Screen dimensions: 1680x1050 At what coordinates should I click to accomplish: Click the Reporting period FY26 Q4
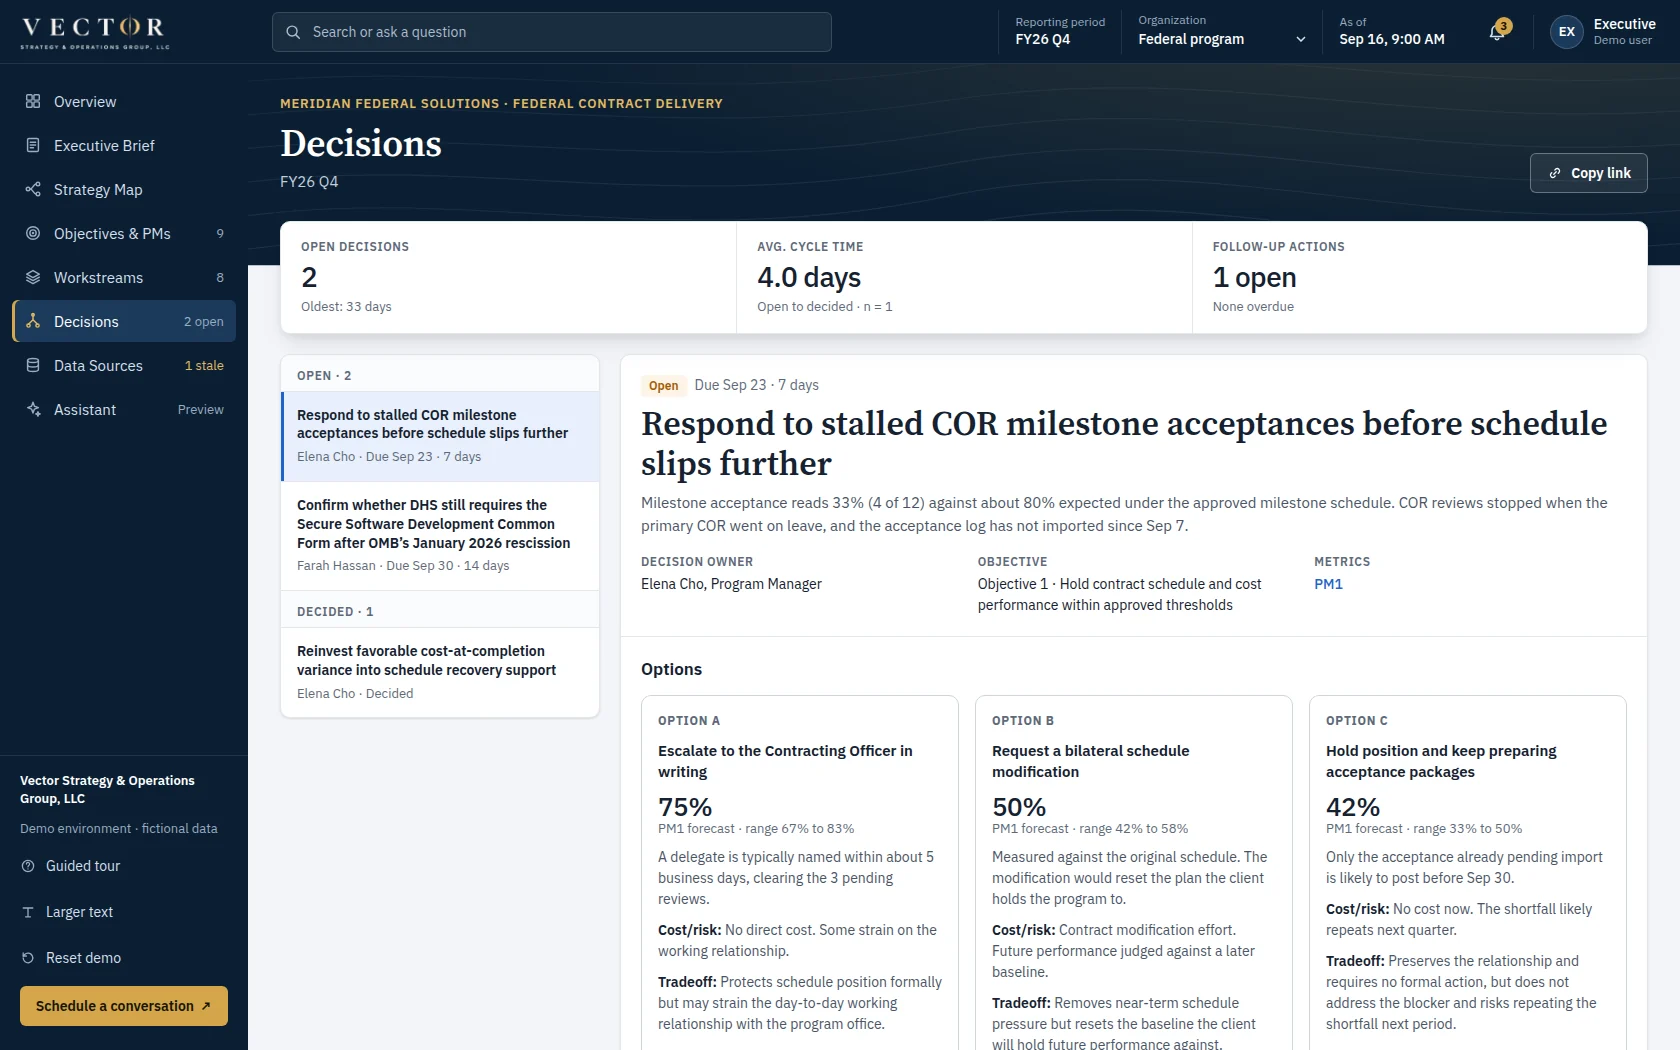click(1060, 32)
